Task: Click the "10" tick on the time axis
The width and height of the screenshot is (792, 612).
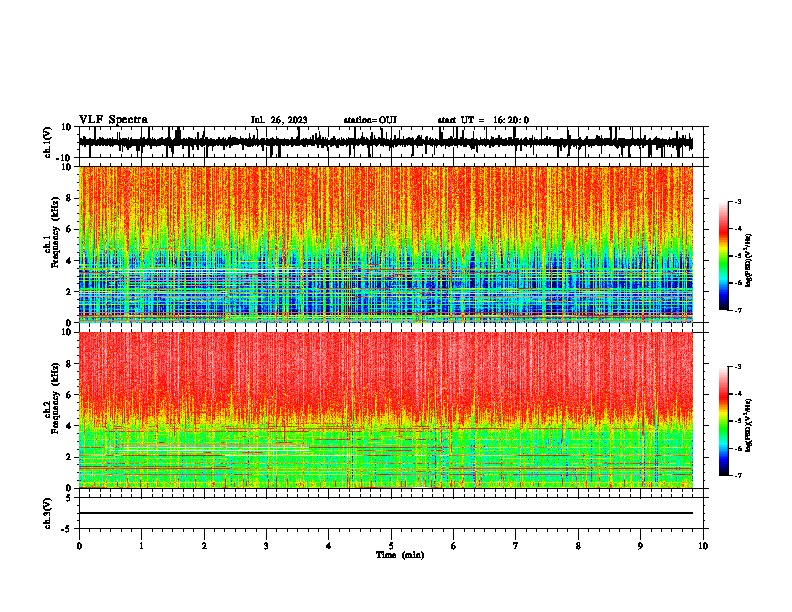Action: 703,546
